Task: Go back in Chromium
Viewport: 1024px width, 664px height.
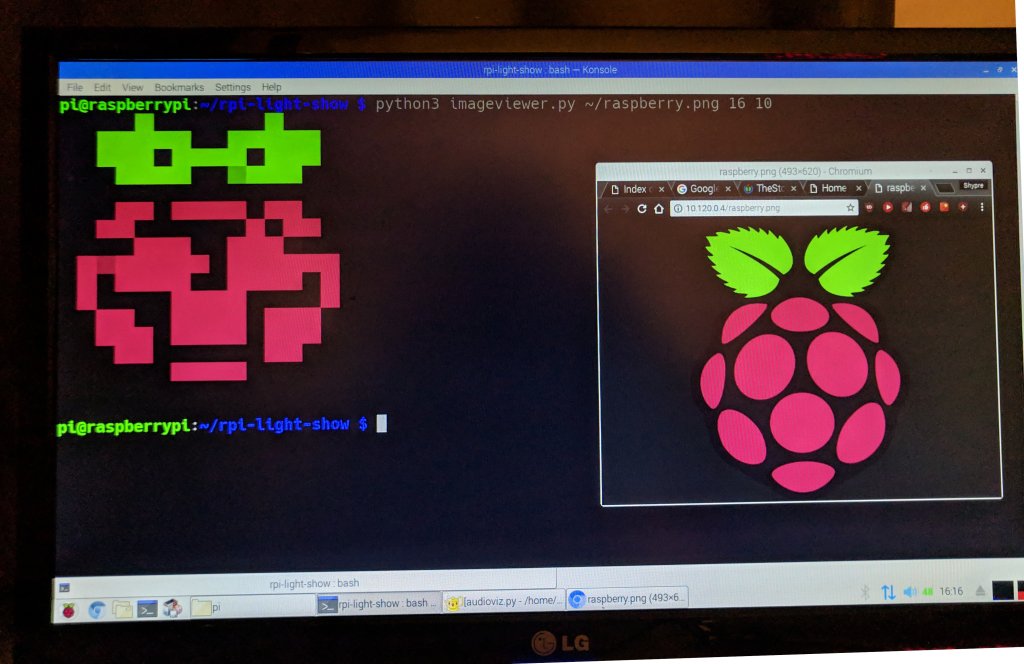Action: pyautogui.click(x=608, y=209)
